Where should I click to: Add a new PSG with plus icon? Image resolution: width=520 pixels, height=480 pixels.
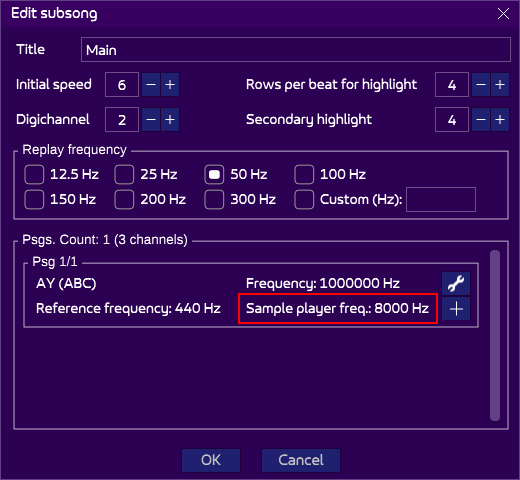(x=456, y=309)
